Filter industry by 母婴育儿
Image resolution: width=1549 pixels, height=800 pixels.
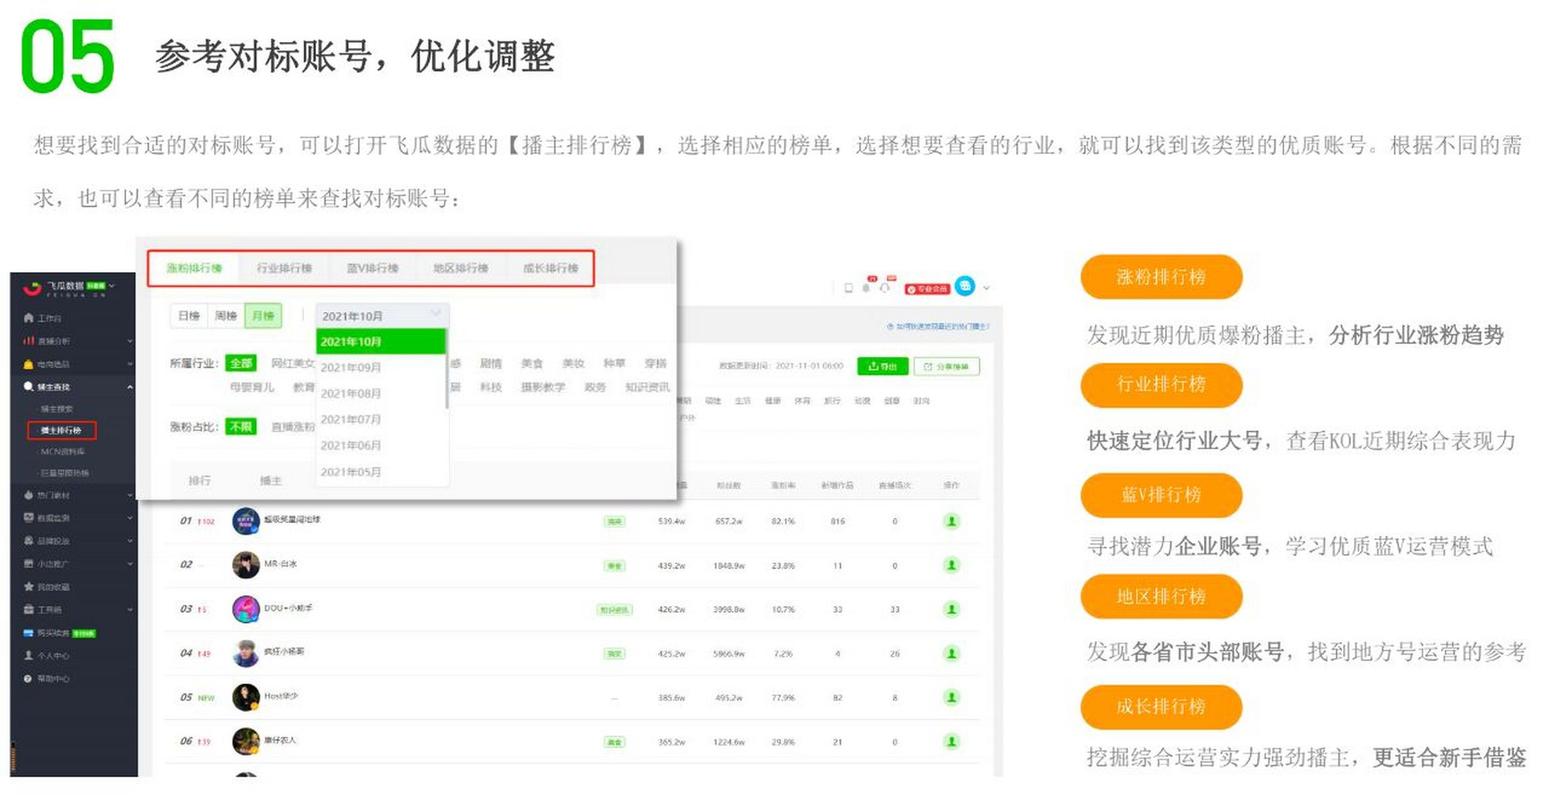tap(251, 387)
